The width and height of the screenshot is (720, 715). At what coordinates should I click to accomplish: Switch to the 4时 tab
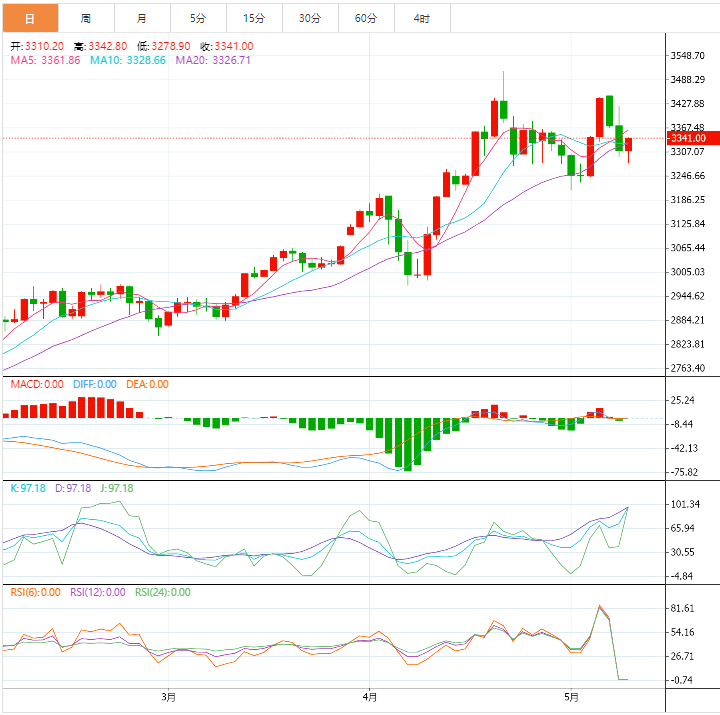(x=422, y=18)
